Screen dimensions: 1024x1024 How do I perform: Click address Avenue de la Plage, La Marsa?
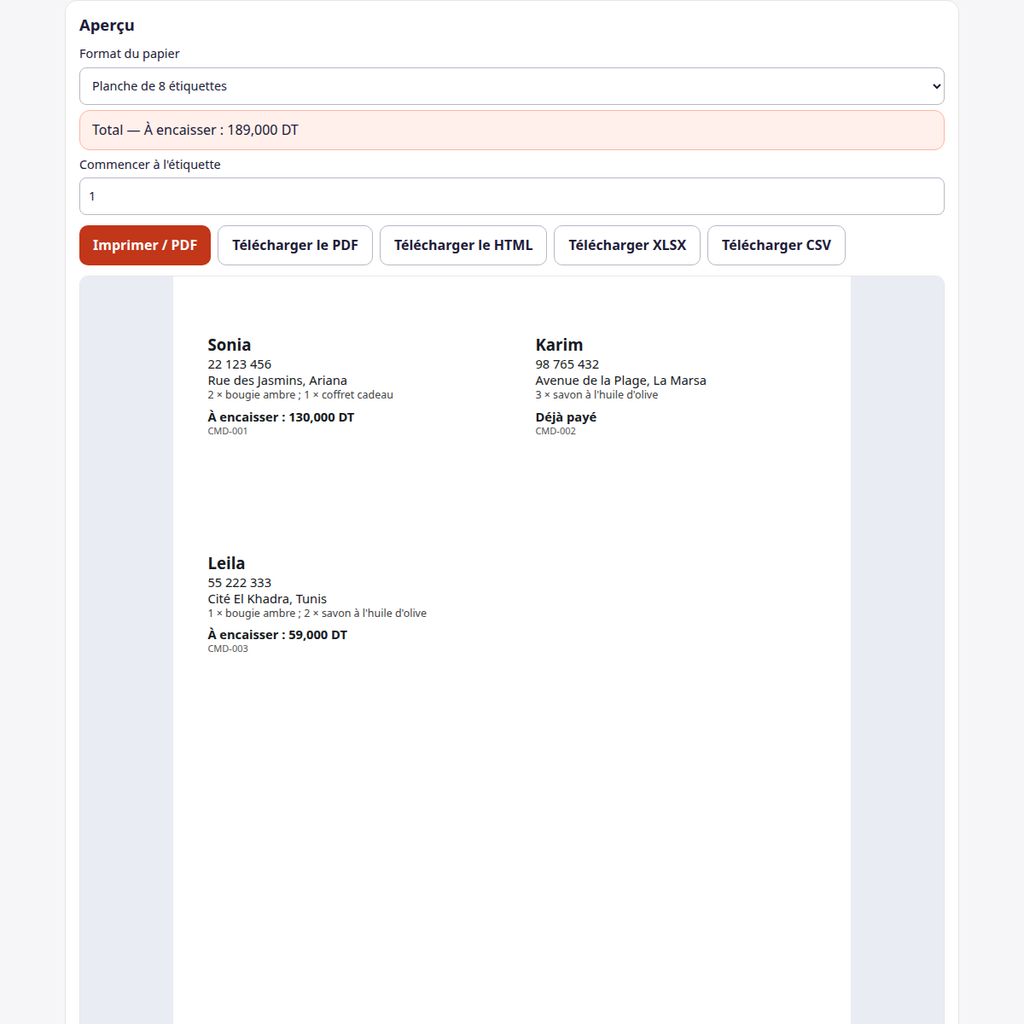620,381
